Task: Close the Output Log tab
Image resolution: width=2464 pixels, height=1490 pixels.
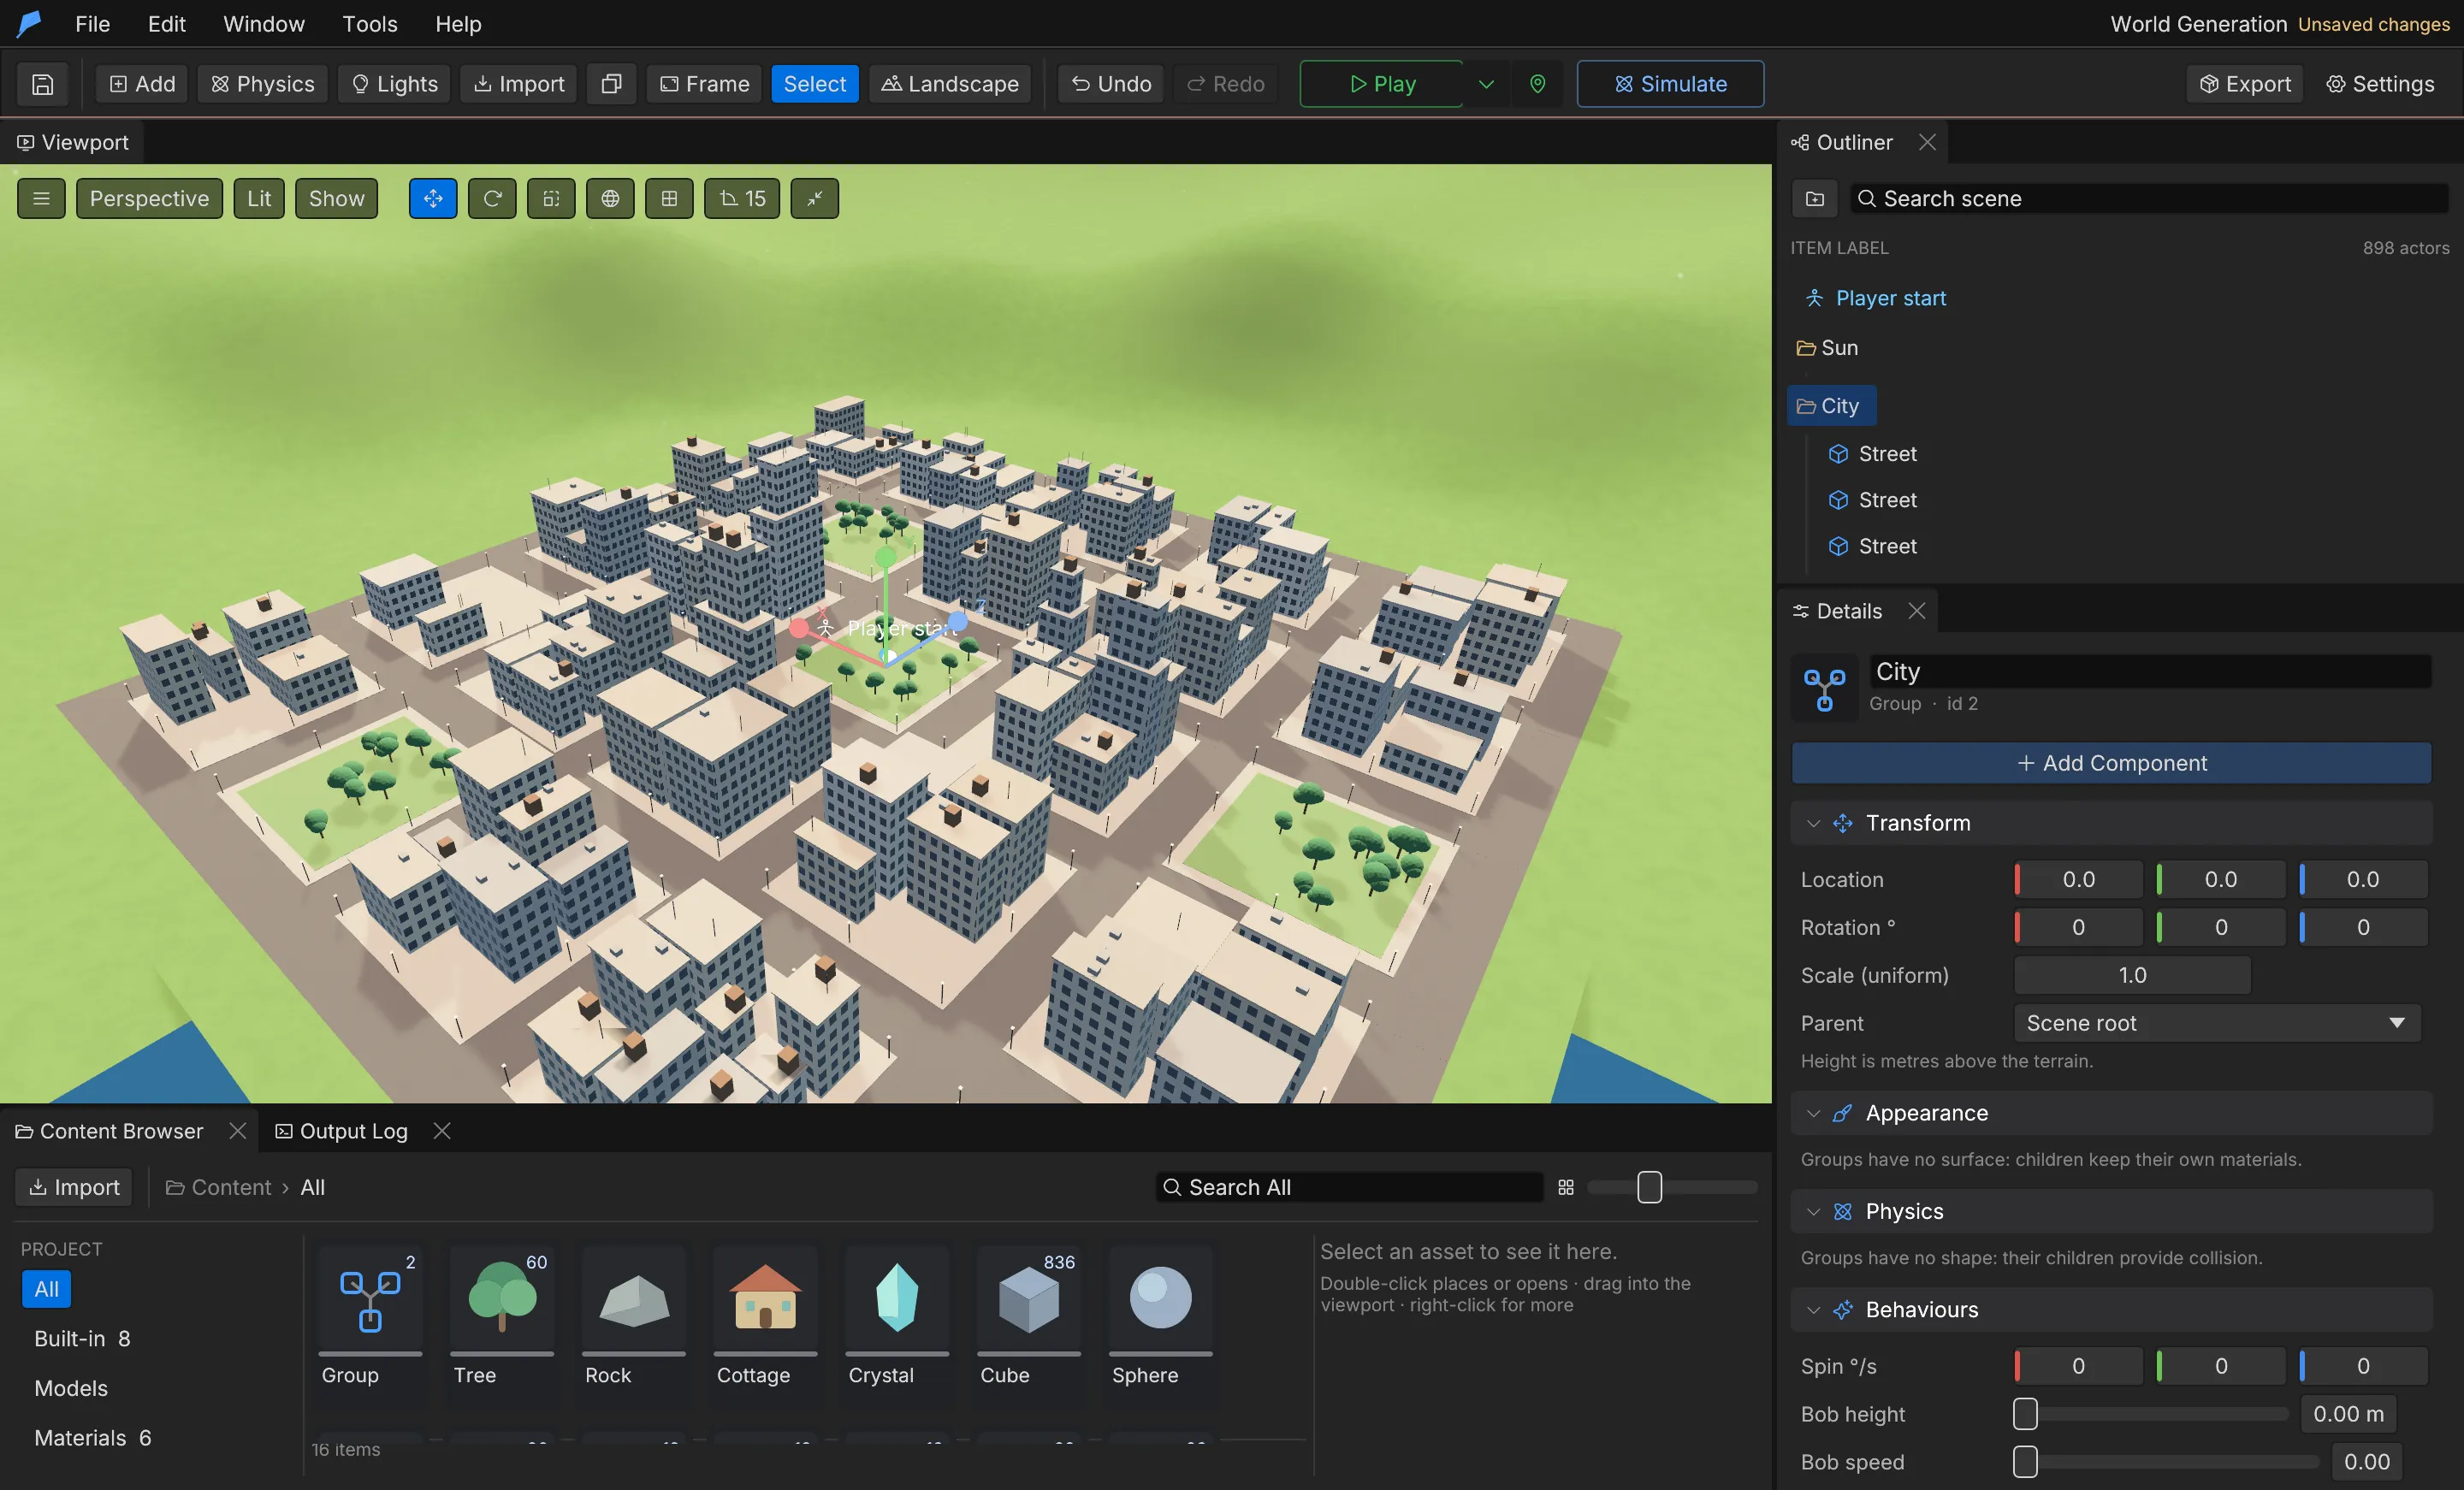Action: (442, 1130)
